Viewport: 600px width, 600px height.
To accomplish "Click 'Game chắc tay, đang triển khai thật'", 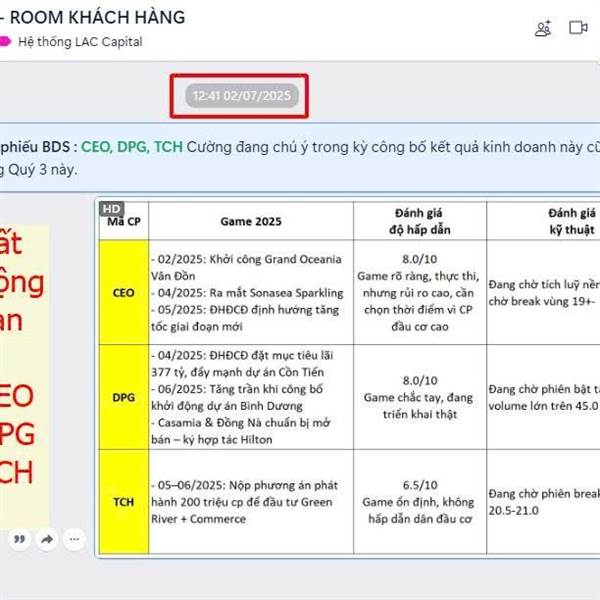I will [x=420, y=406].
